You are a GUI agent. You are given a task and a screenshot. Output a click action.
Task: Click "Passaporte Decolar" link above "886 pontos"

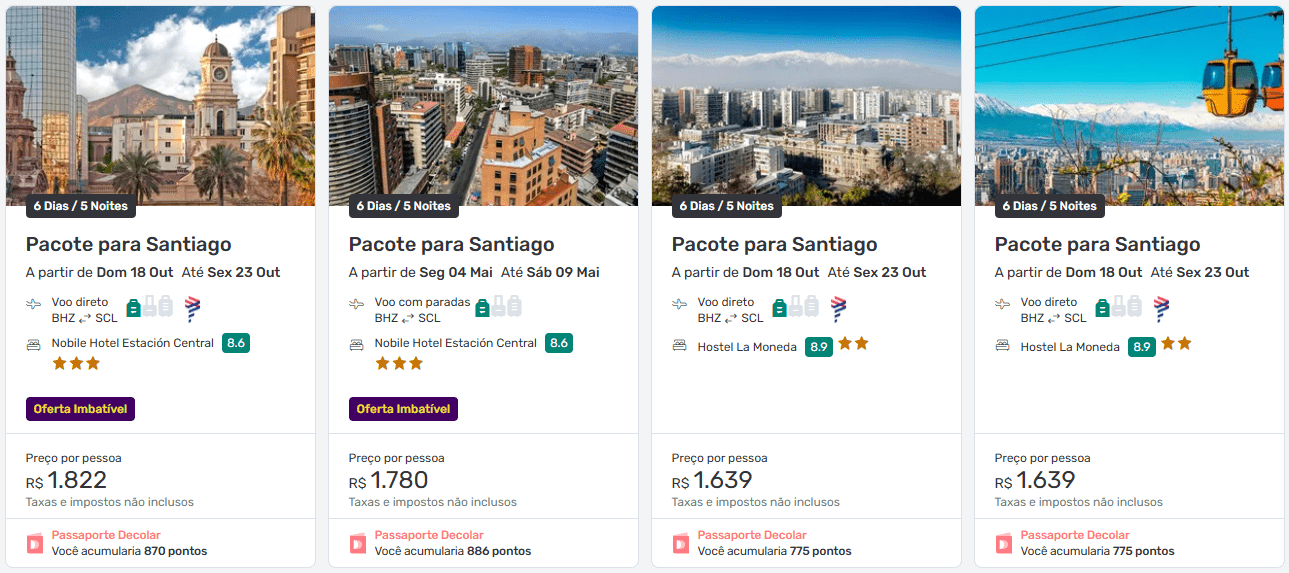[x=429, y=535]
